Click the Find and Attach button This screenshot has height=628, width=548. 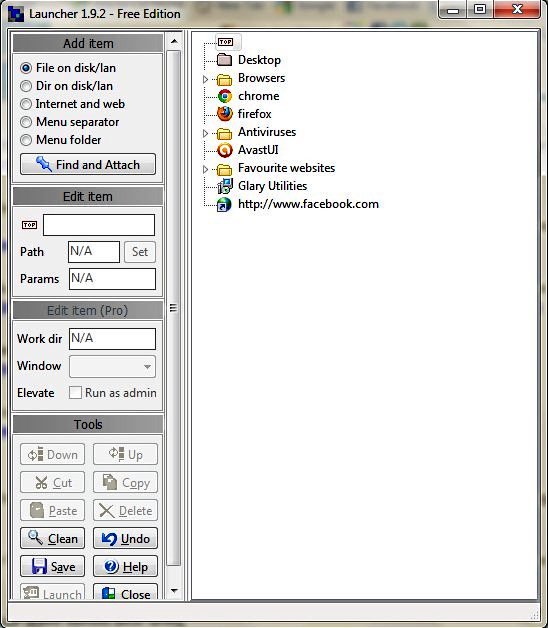tap(88, 164)
